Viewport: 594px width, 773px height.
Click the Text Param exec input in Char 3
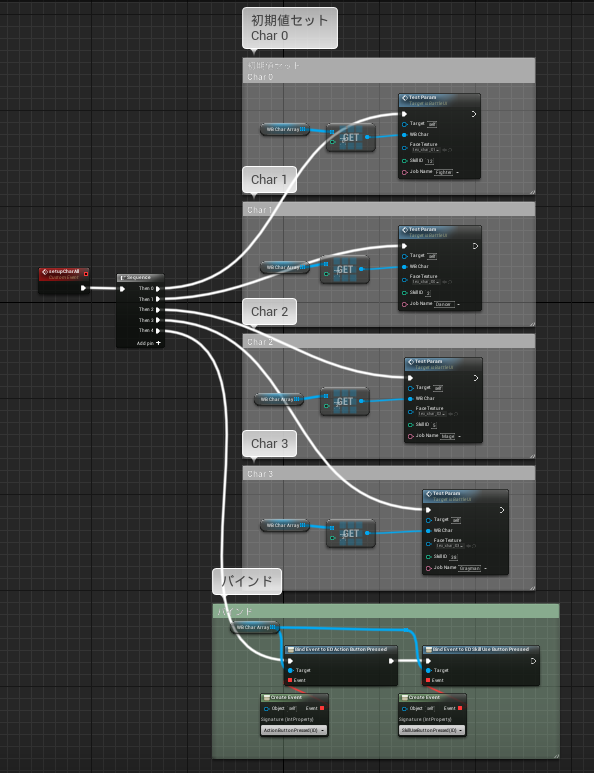pyautogui.click(x=428, y=510)
